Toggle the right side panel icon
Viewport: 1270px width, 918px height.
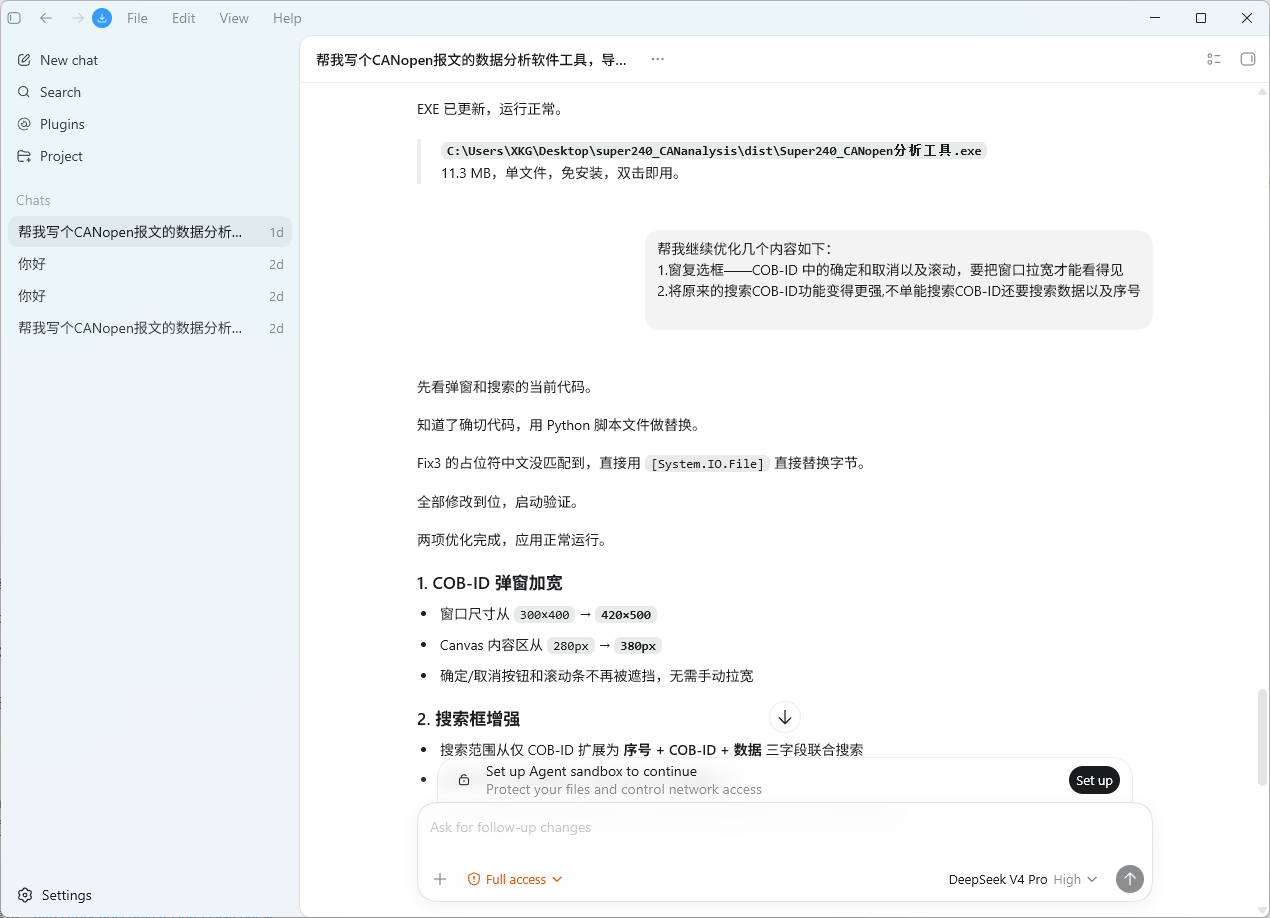click(1247, 59)
